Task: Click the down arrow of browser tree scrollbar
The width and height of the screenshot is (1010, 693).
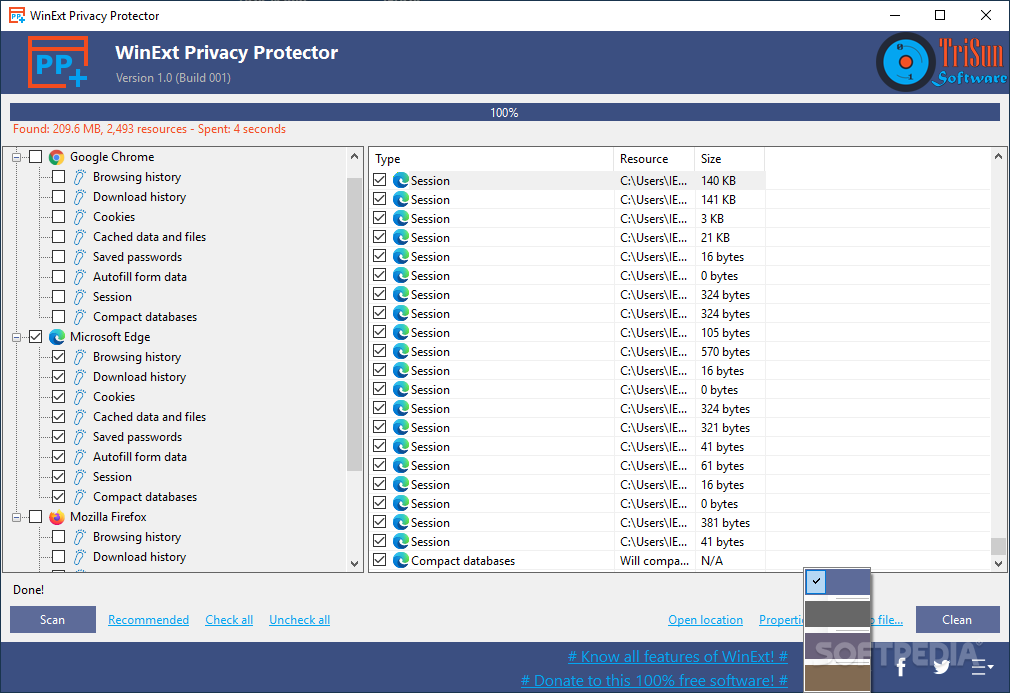Action: pos(354,563)
